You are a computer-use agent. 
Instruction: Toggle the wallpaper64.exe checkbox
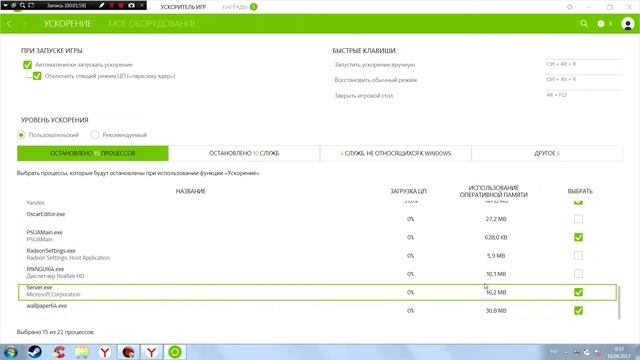(578, 311)
